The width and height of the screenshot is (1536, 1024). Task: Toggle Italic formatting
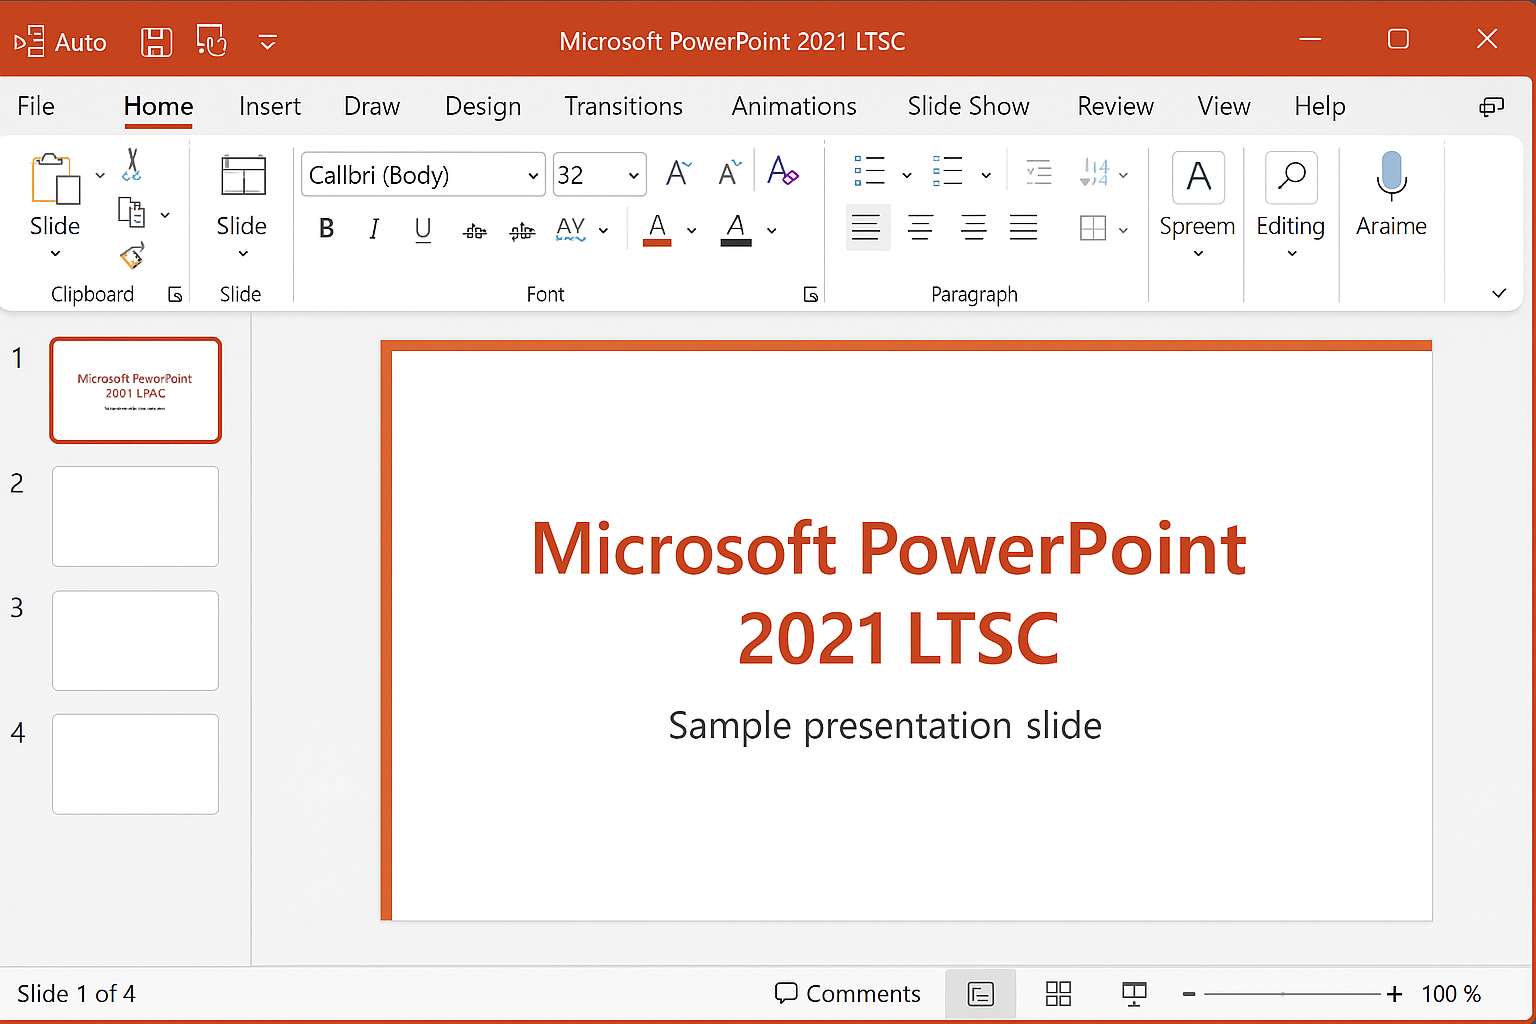374,229
